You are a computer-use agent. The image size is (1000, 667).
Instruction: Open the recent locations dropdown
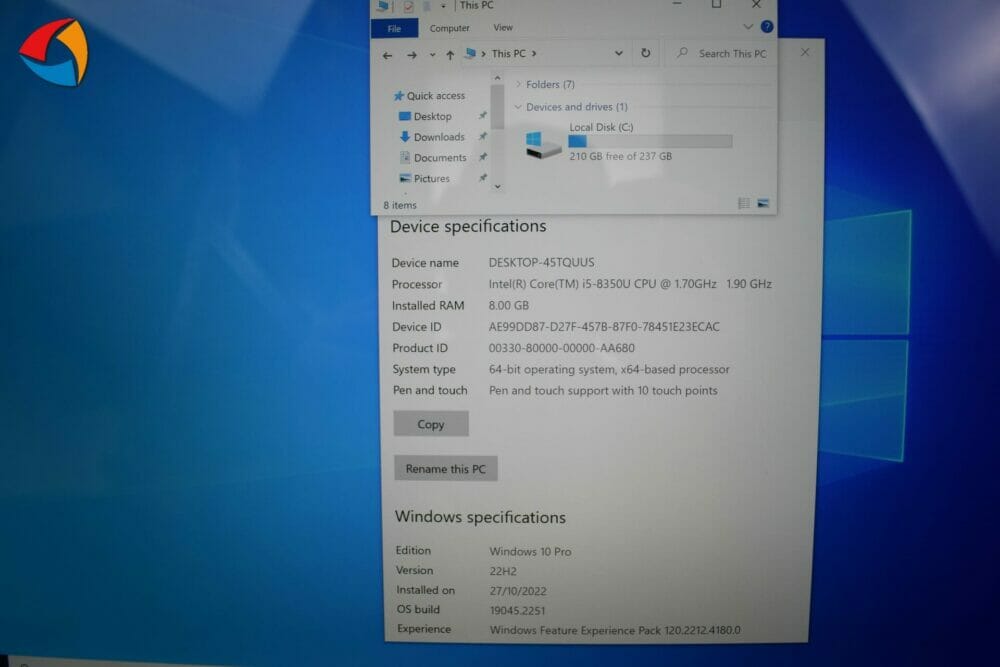point(432,55)
